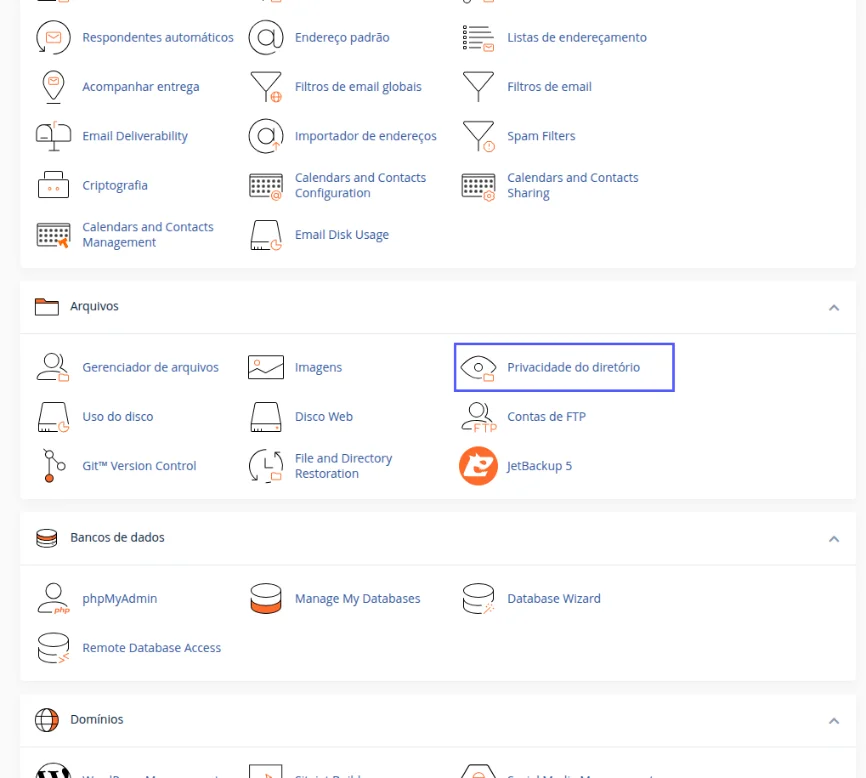Click the Uso do disco icon
The height and width of the screenshot is (778, 866).
coord(54,417)
